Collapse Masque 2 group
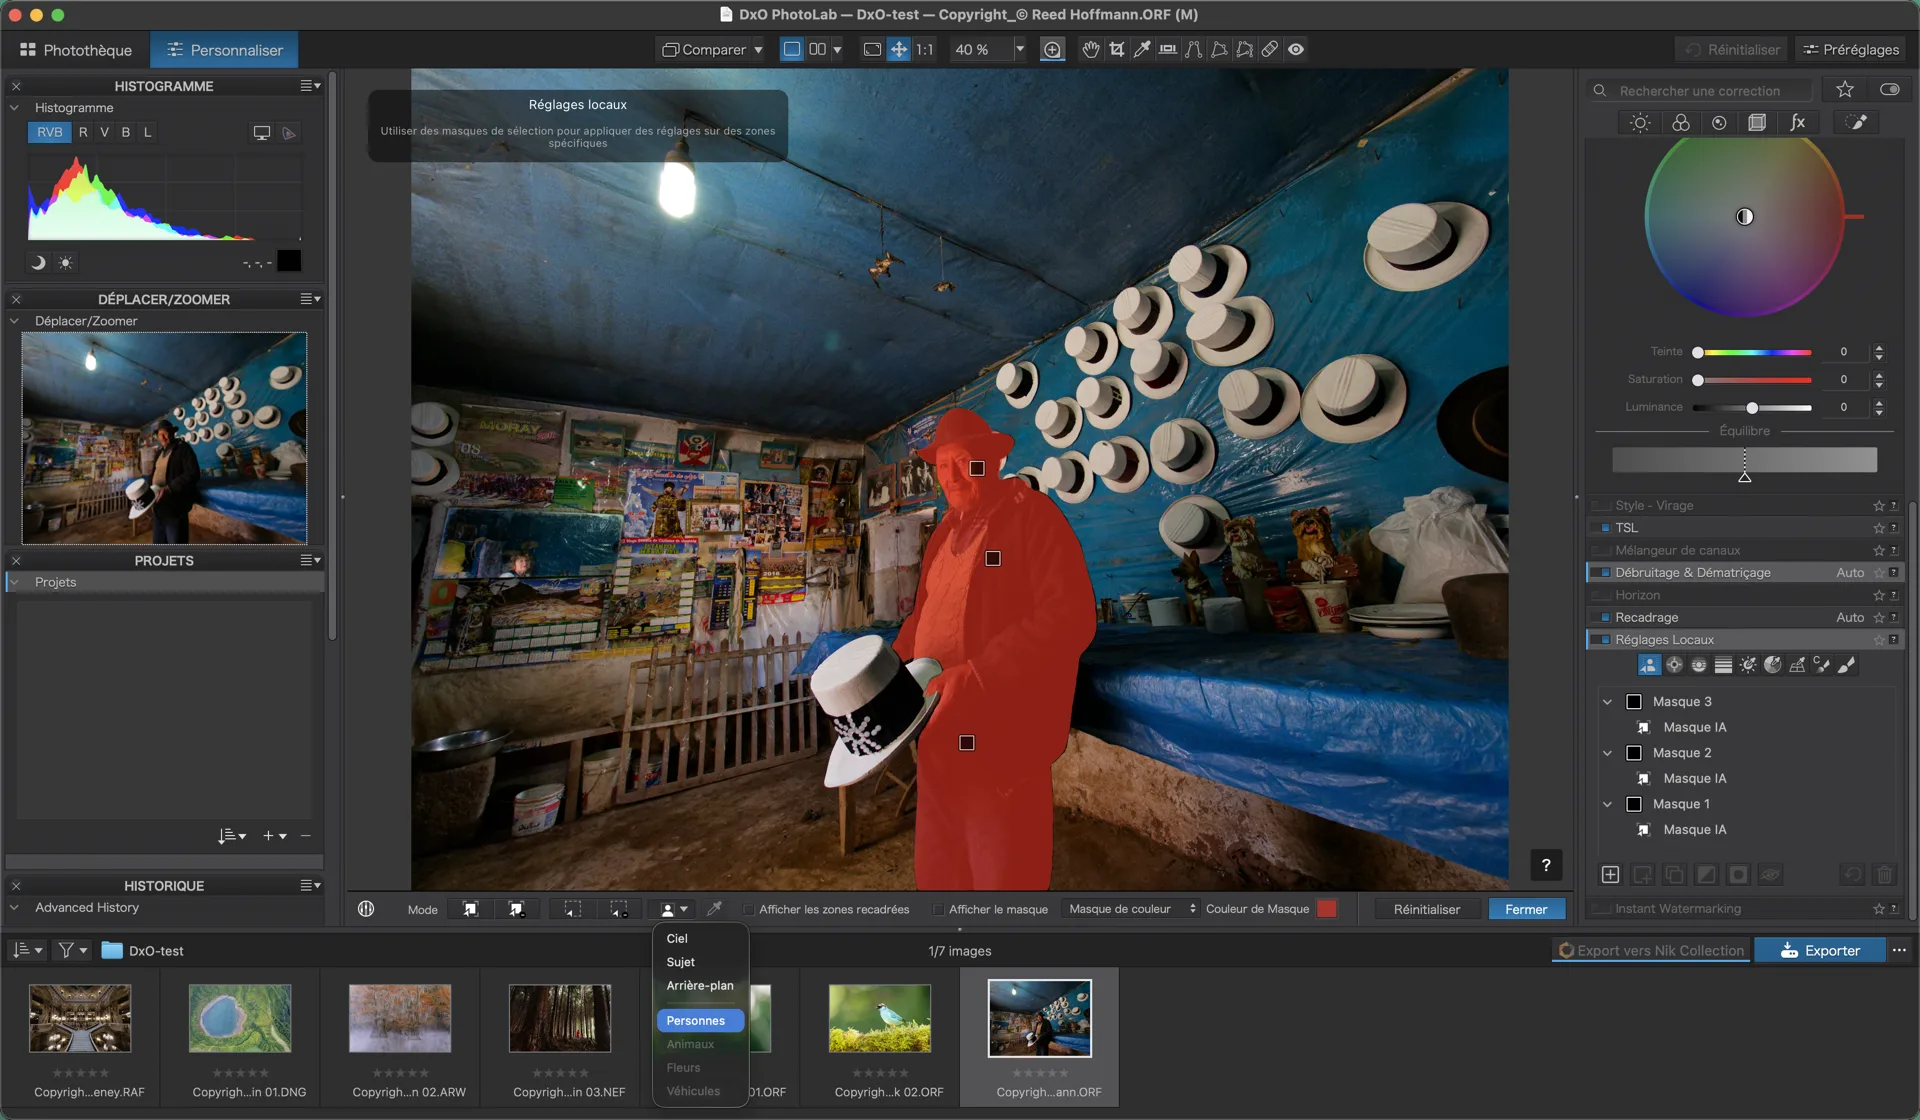1920x1120 pixels. 1607,753
